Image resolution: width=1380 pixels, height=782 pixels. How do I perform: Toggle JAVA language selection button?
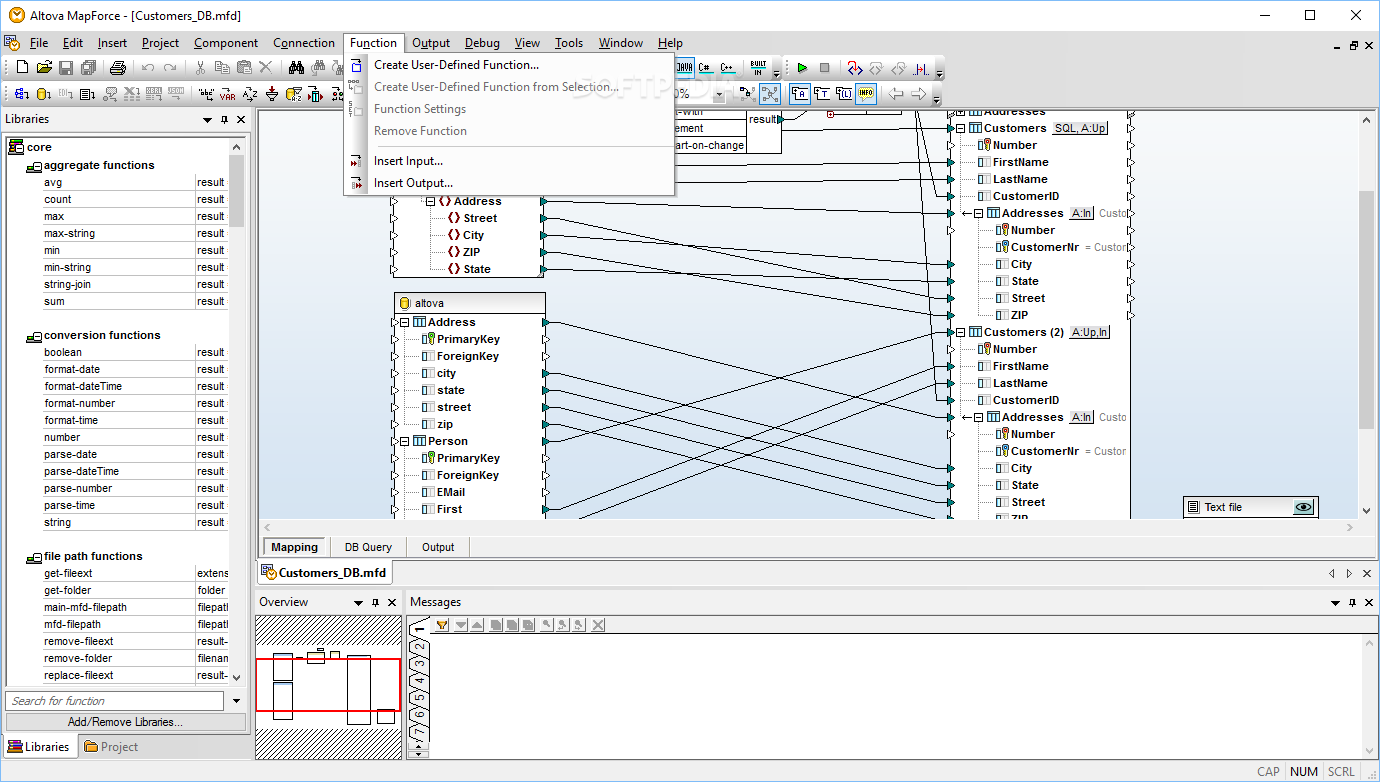click(684, 68)
